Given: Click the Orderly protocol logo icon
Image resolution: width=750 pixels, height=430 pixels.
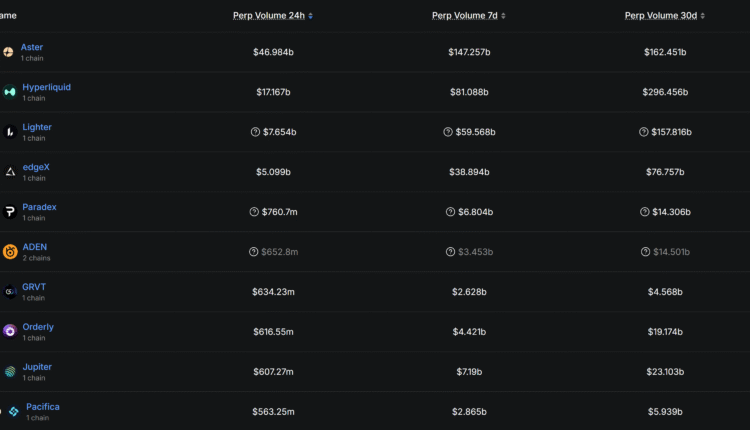Looking at the screenshot, I should click(x=10, y=331).
